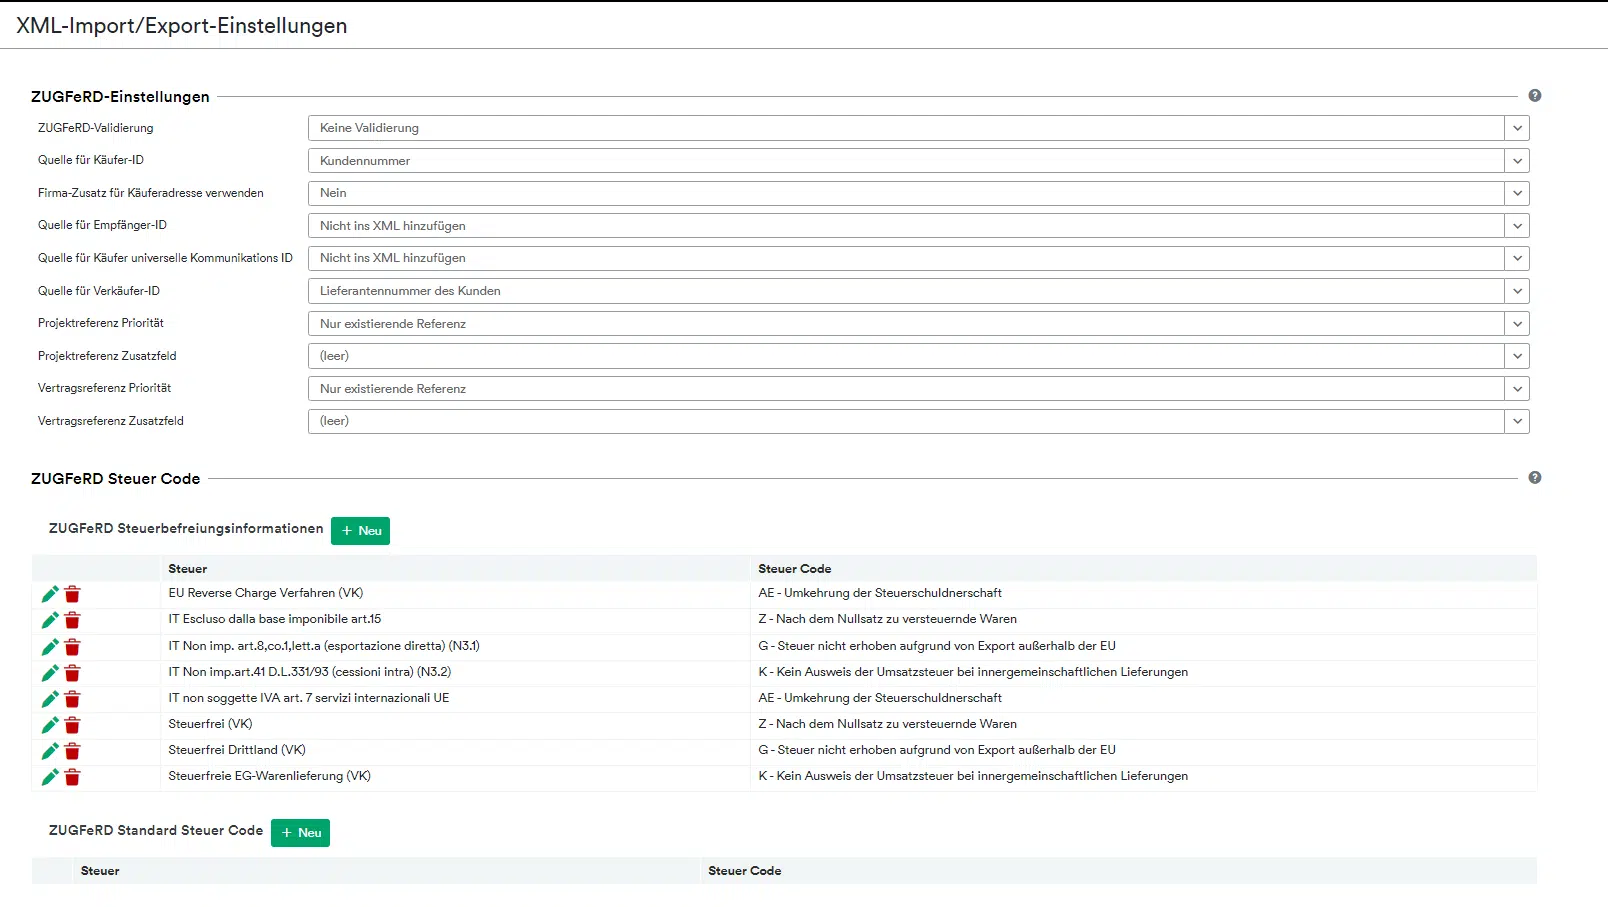Select 'IT Non imp. art.8,co.1,lett.a' cell
Screen dimensions: 1608x907
tap(455, 646)
